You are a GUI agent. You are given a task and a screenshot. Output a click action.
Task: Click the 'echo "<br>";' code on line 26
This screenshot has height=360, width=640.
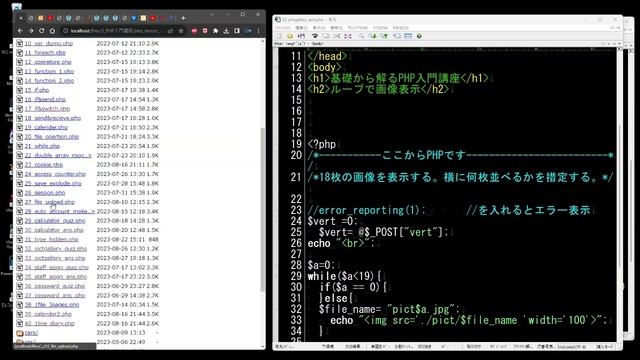pos(341,243)
